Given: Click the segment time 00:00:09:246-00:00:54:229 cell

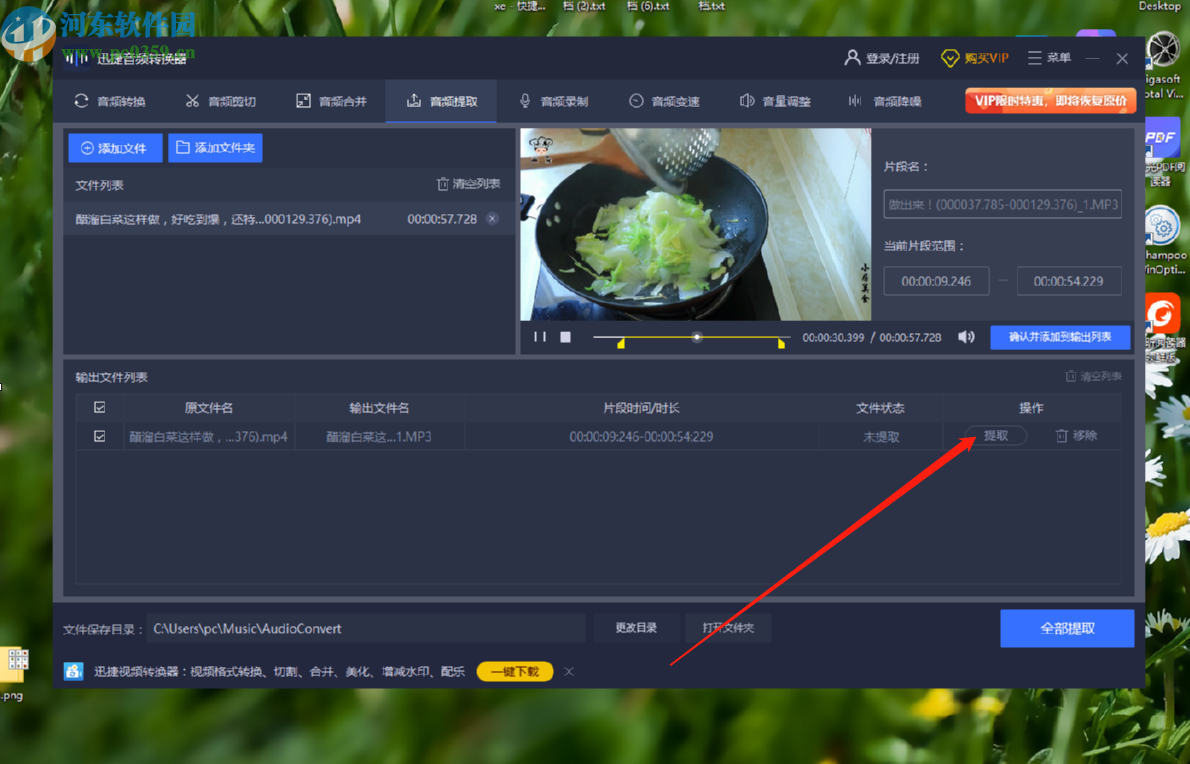Looking at the screenshot, I should pos(641,436).
